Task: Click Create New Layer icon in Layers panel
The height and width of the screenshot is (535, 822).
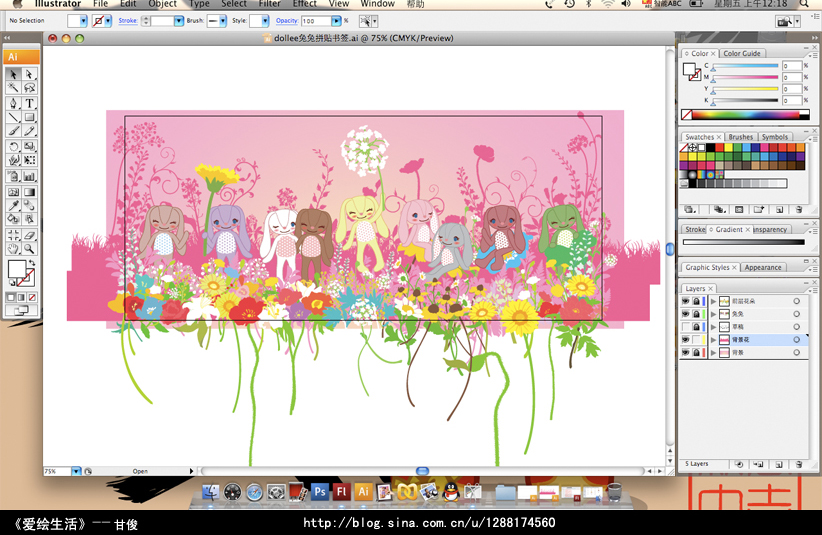Action: 779,464
